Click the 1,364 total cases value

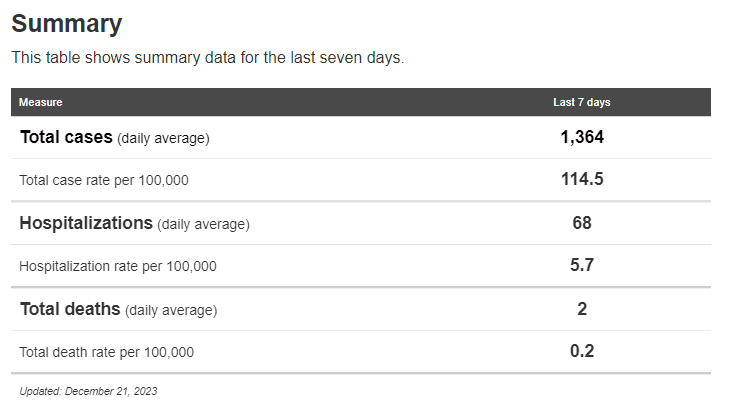coord(582,138)
